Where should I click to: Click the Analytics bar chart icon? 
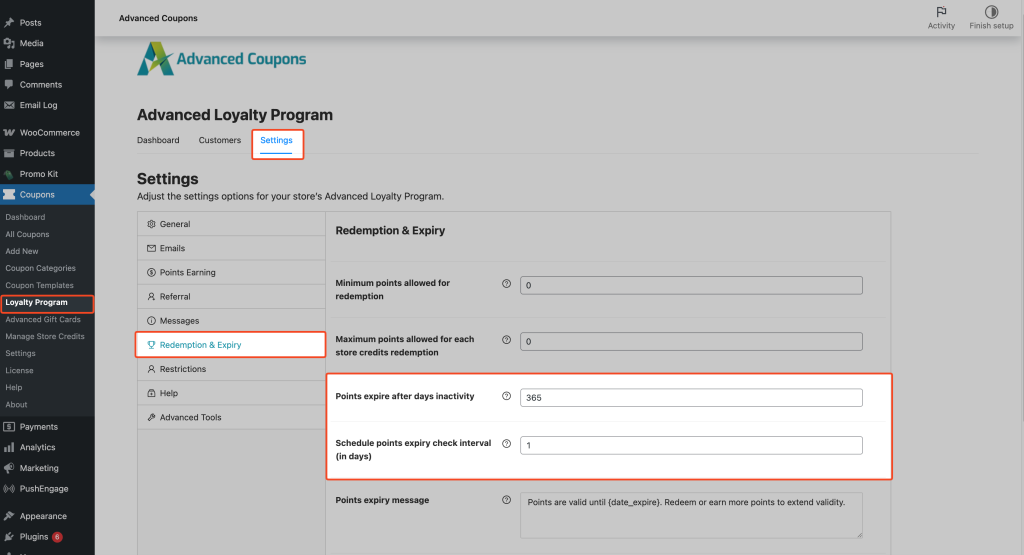(x=9, y=447)
